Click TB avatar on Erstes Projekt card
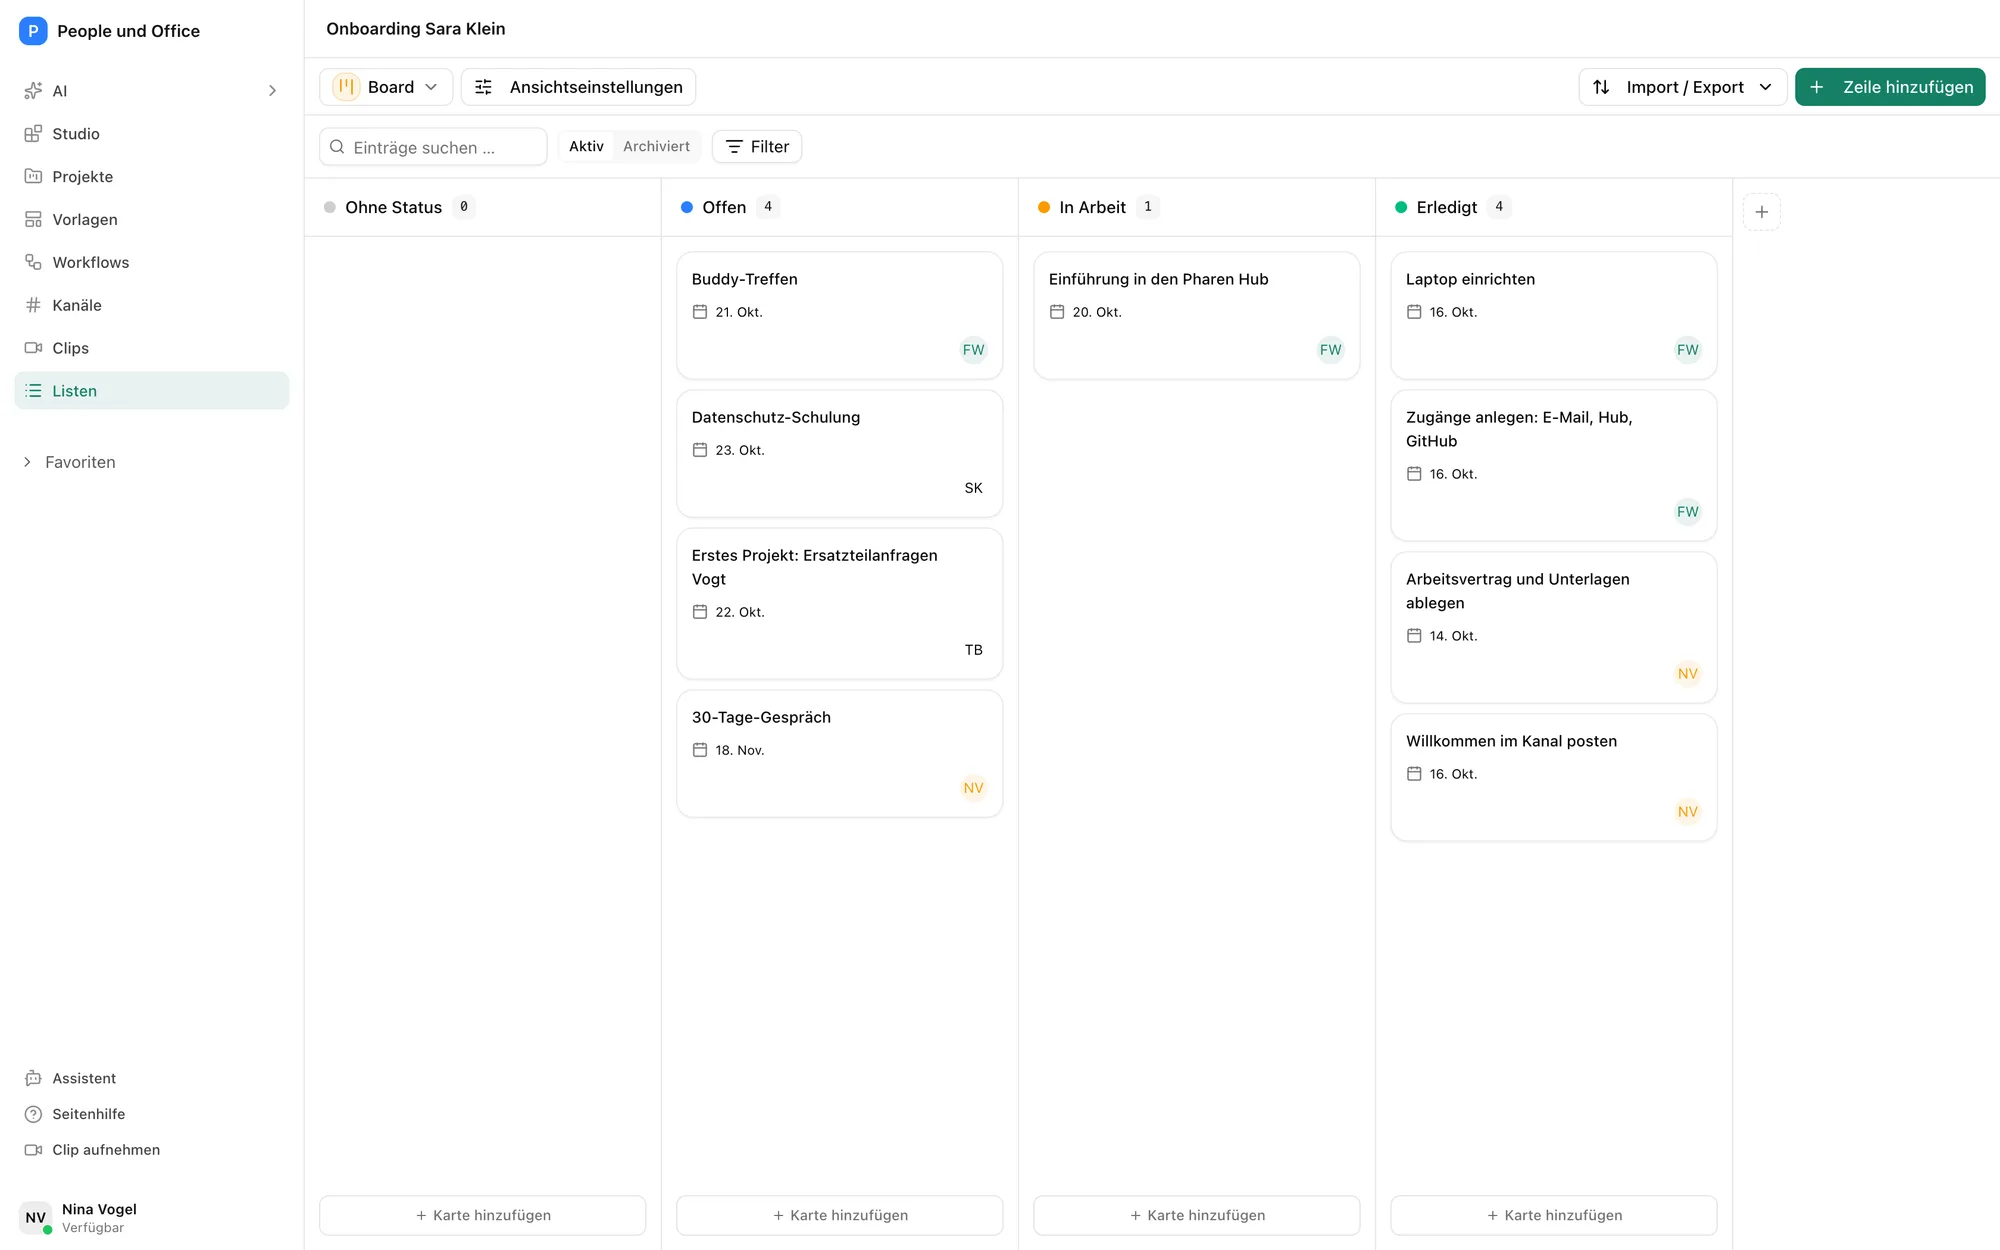2000x1250 pixels. tap(973, 650)
